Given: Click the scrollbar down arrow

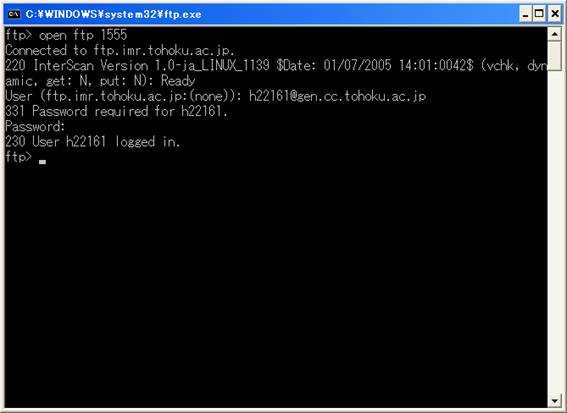Looking at the screenshot, I should (554, 400).
